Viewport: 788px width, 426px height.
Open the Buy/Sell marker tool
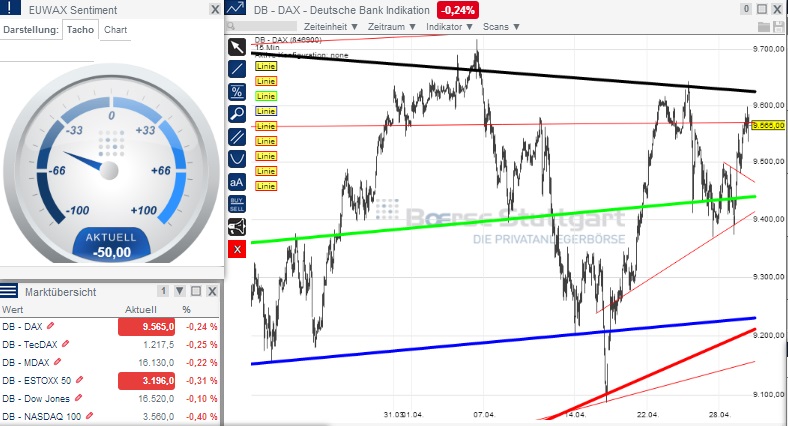click(x=237, y=204)
